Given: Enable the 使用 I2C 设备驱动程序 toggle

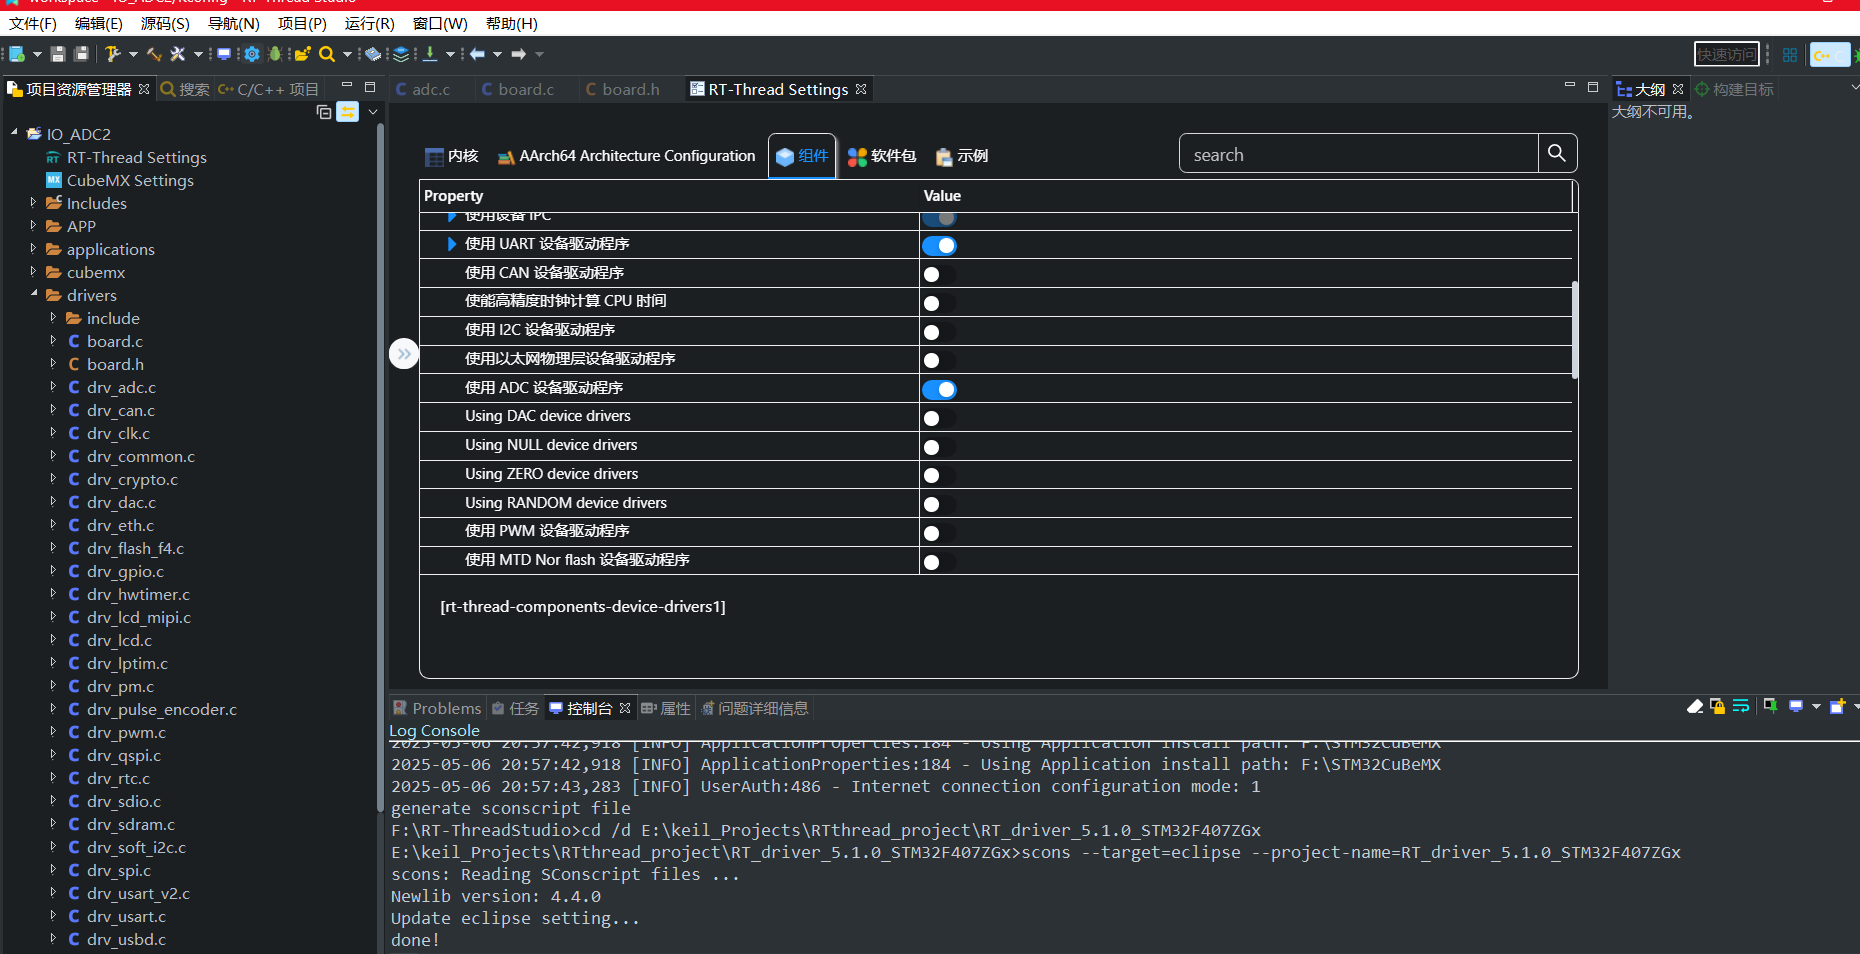Looking at the screenshot, I should click(x=939, y=332).
